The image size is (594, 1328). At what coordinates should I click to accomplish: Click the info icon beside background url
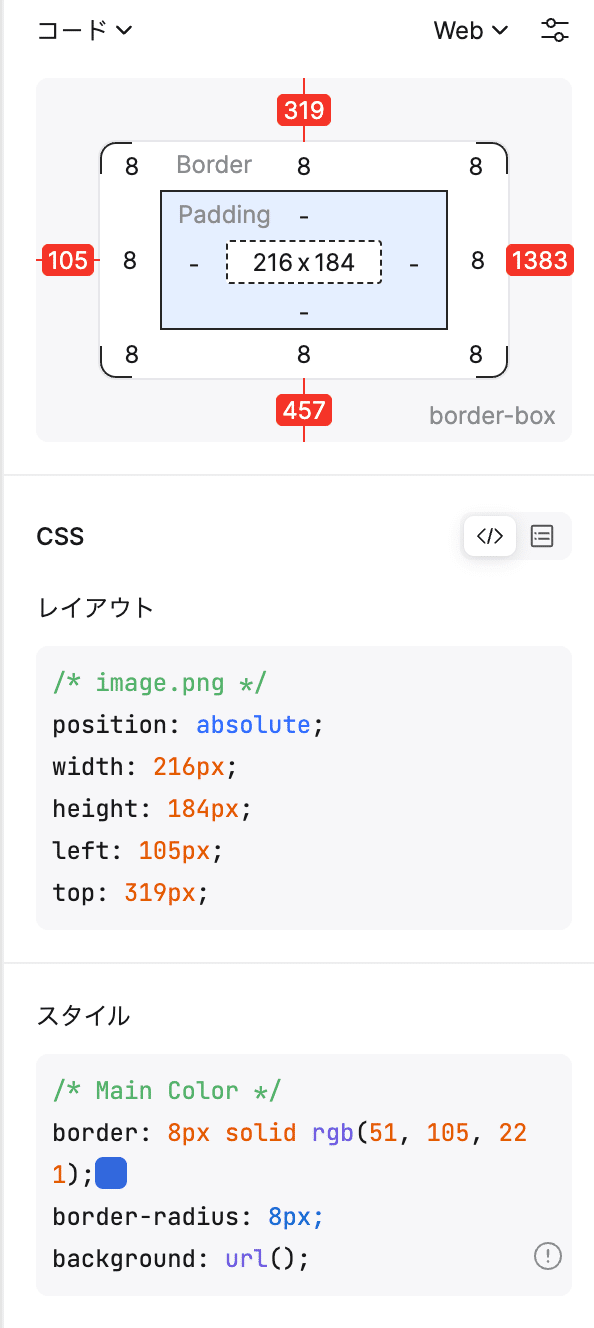coord(547,1257)
